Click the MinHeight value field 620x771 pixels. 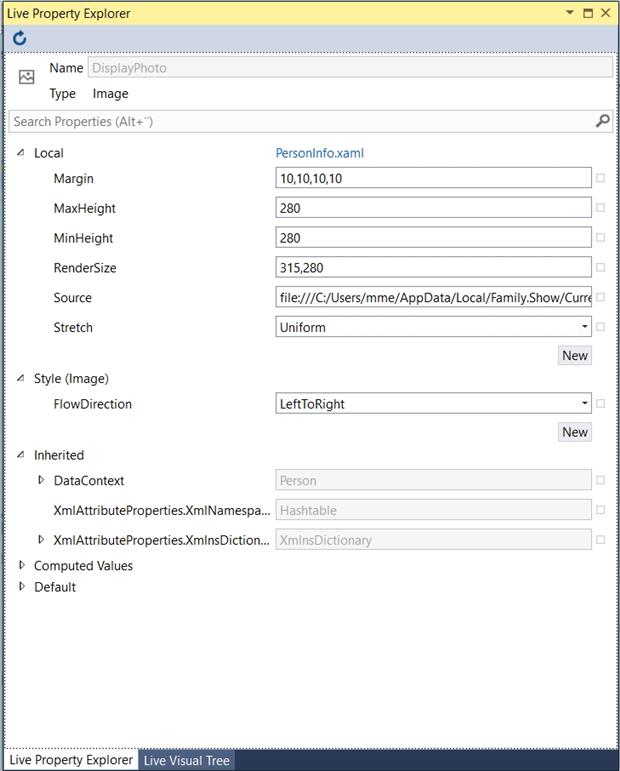433,238
